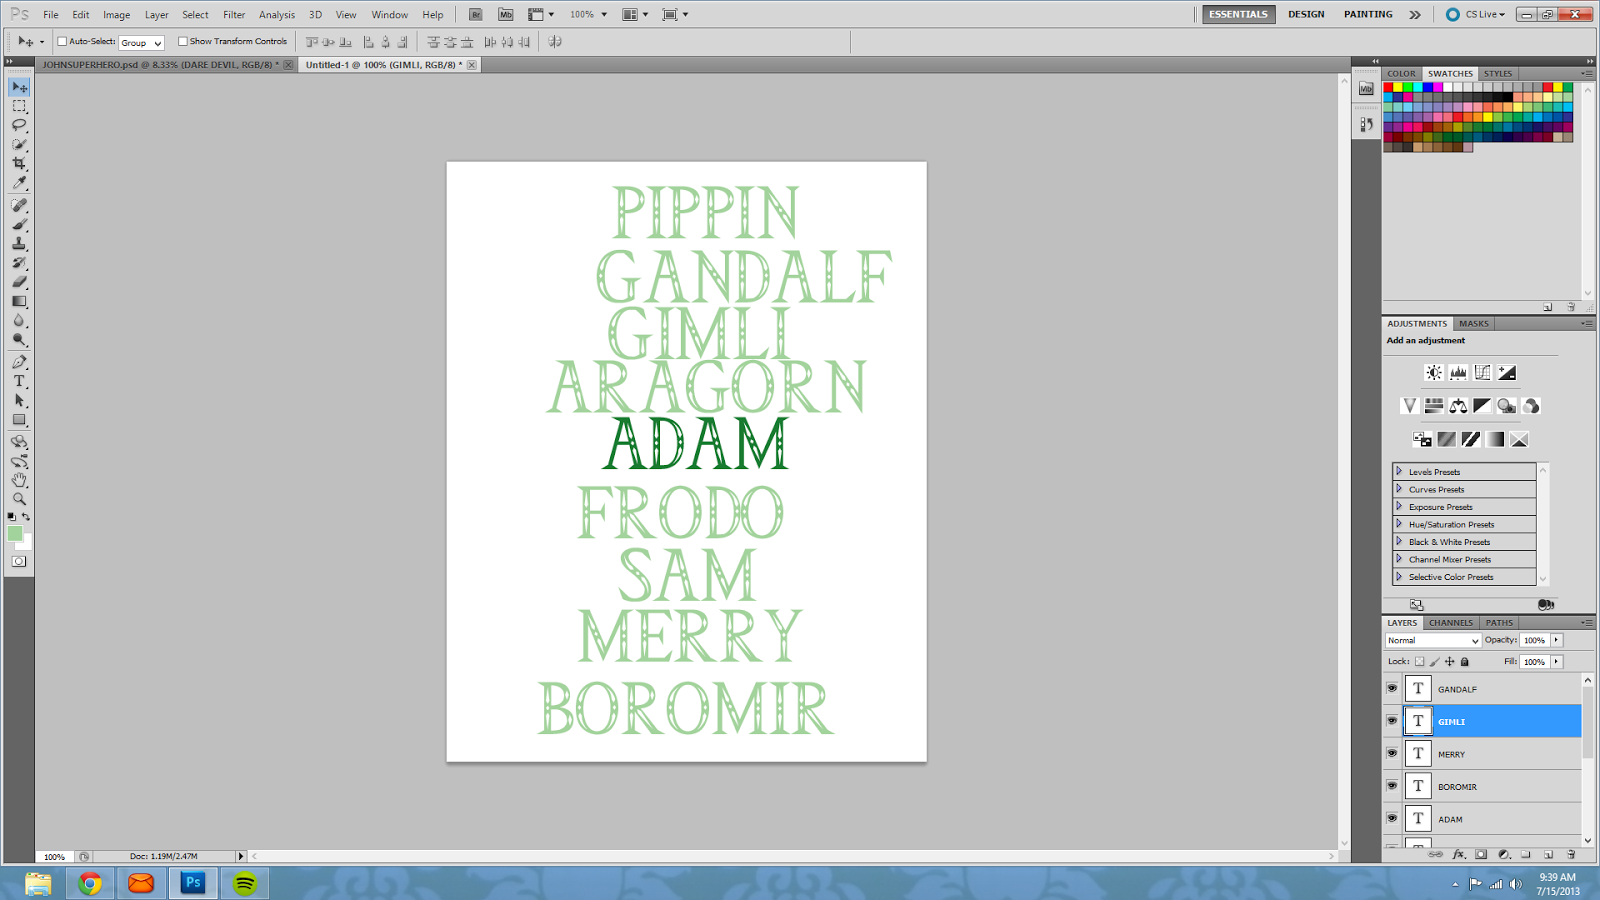
Task: Hide the BOROMIR layer
Action: (x=1392, y=786)
